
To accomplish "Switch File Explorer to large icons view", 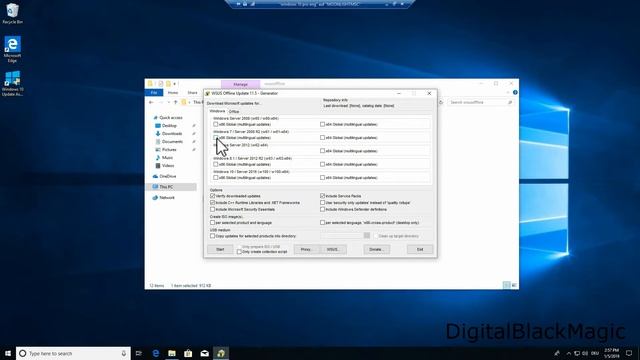I will click(514, 285).
